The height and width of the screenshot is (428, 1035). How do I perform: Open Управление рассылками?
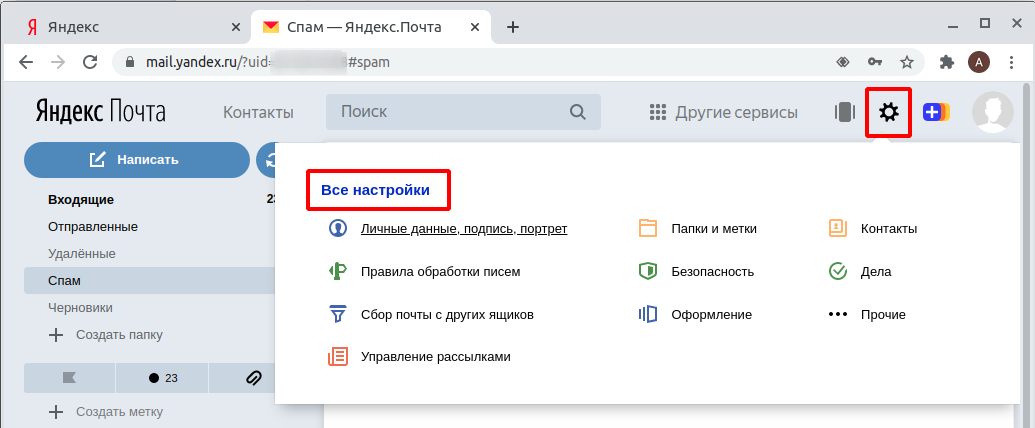coord(436,357)
